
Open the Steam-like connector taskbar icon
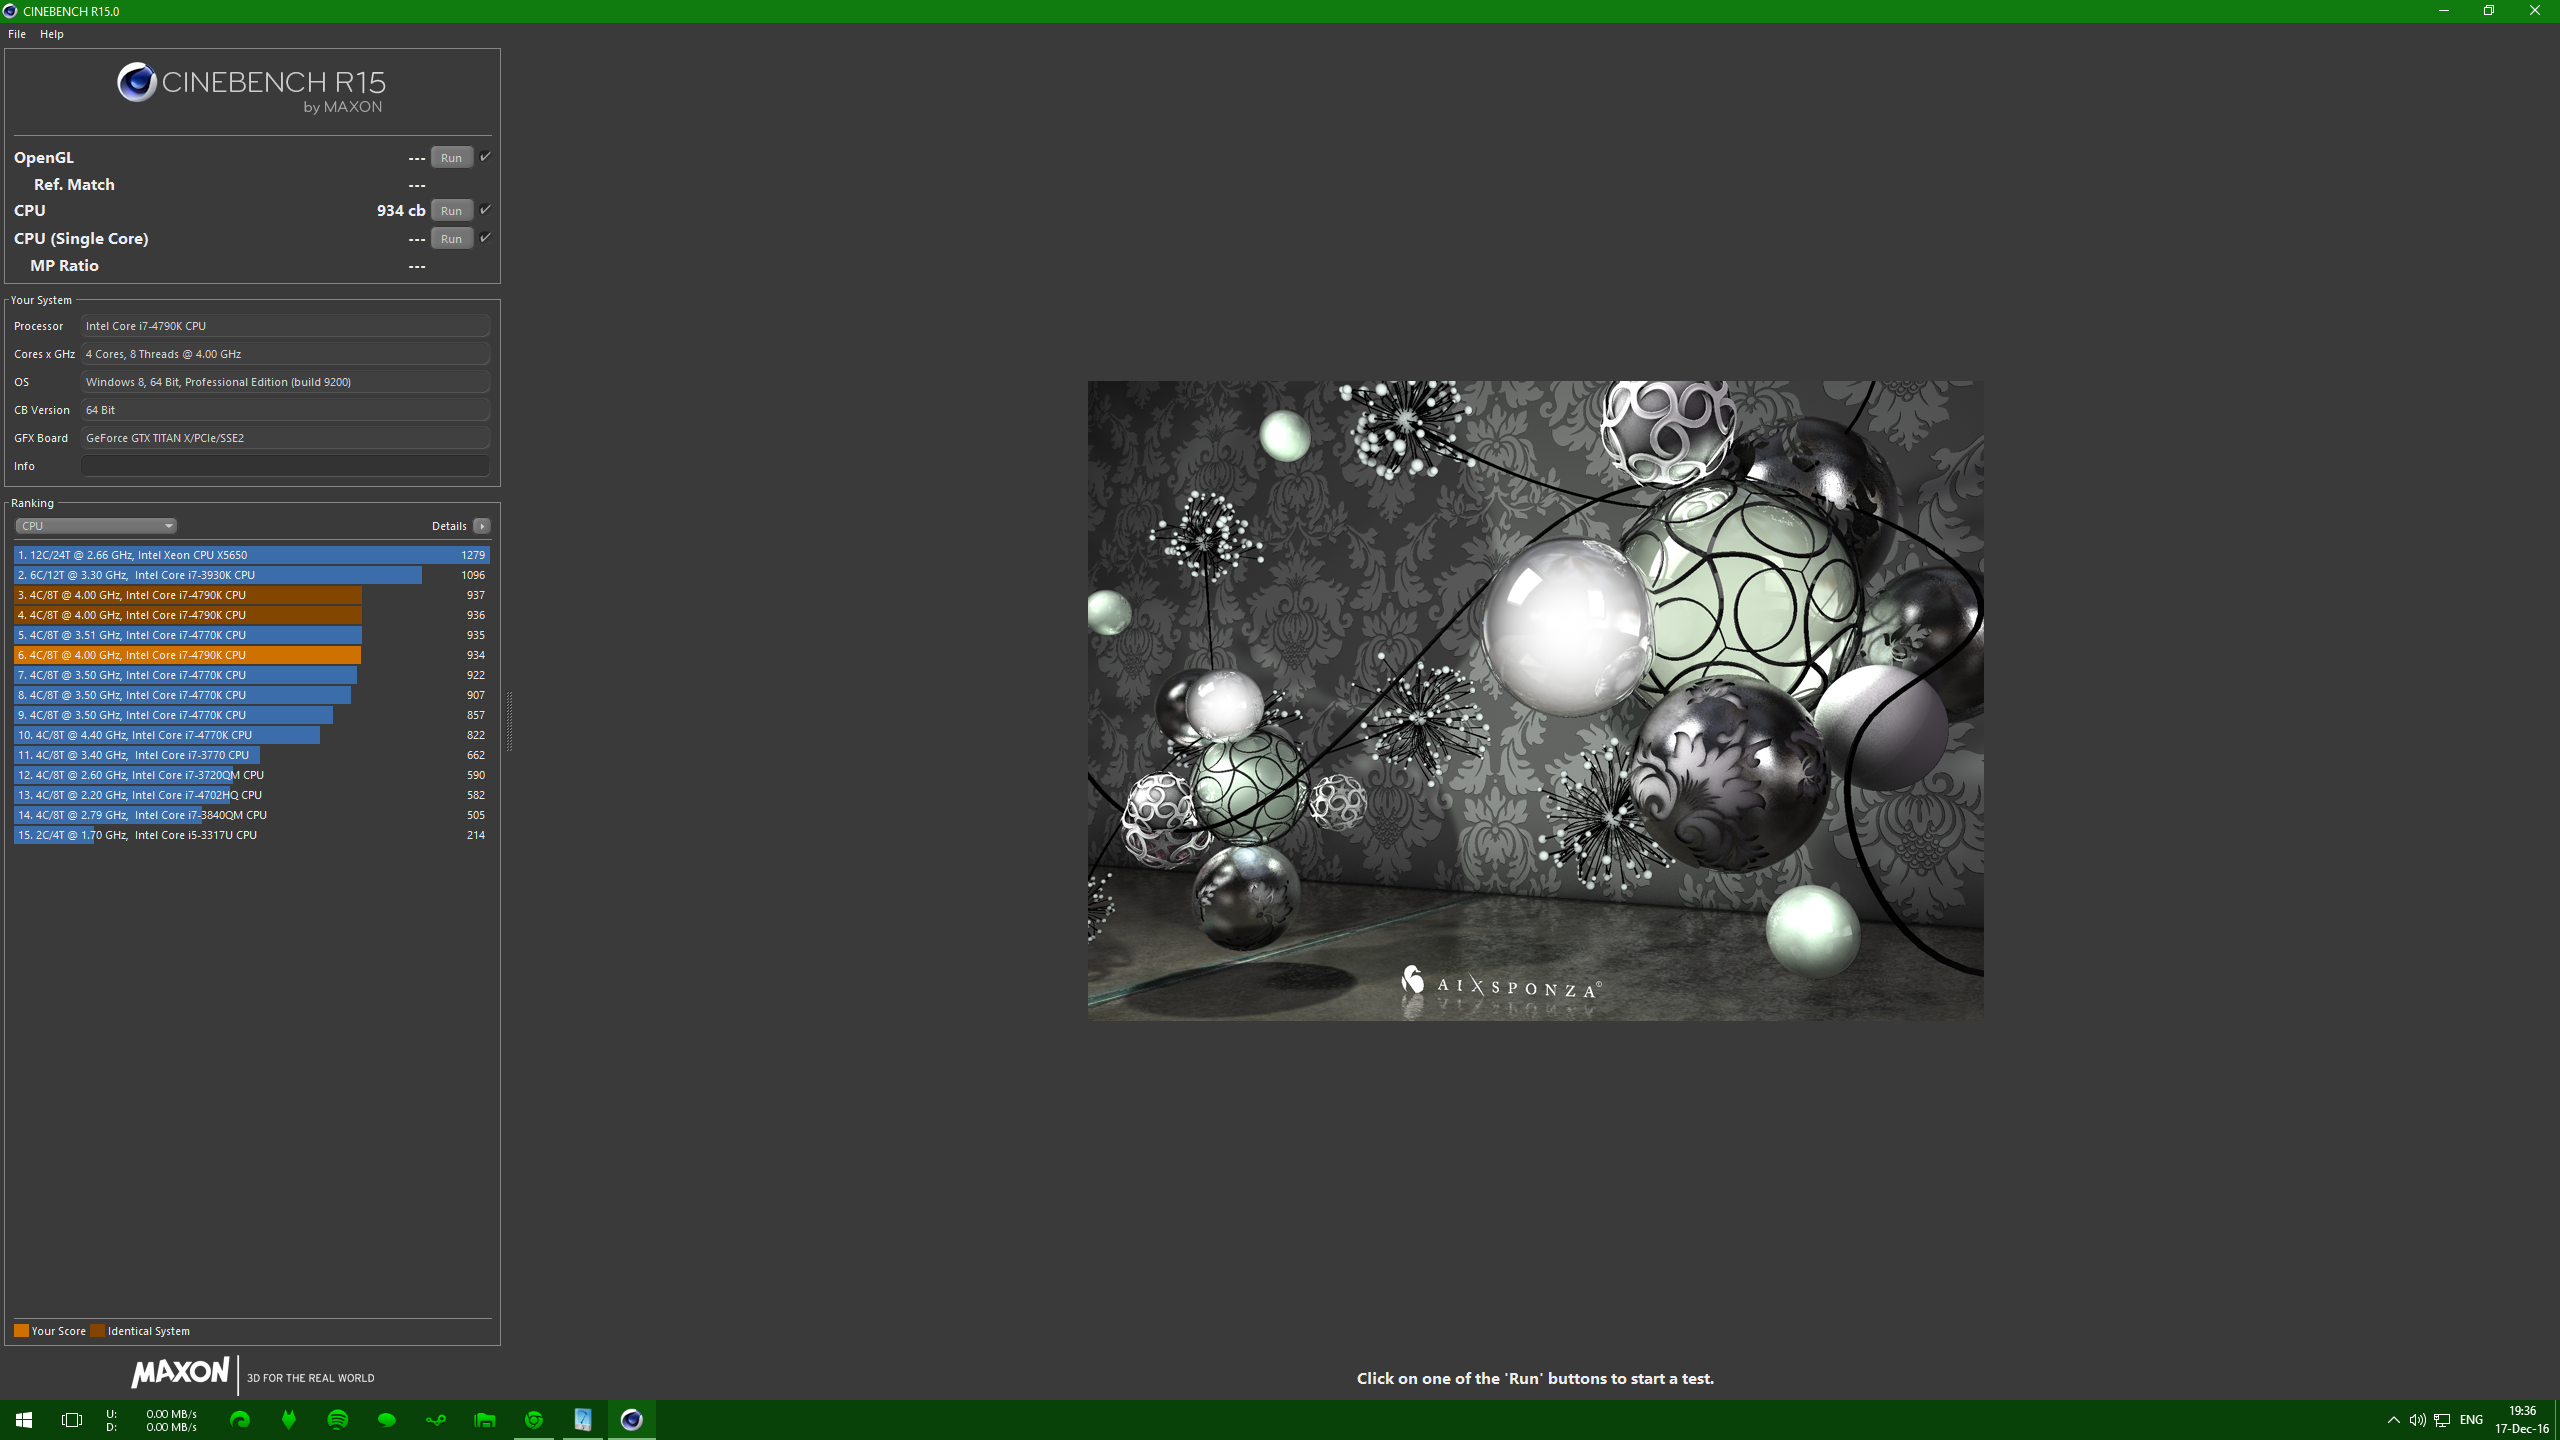point(436,1420)
